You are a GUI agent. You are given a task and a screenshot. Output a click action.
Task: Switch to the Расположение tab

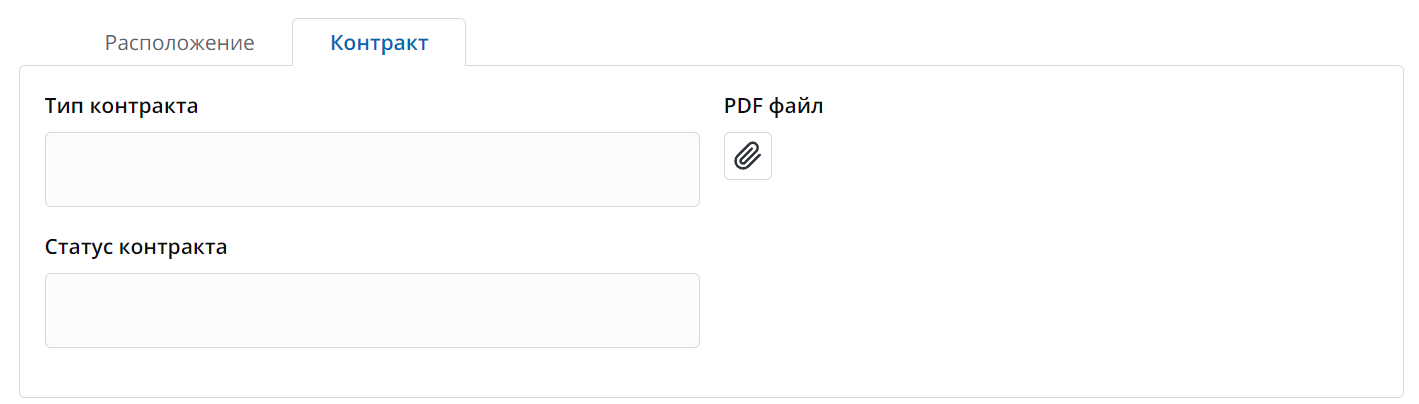pyautogui.click(x=180, y=43)
